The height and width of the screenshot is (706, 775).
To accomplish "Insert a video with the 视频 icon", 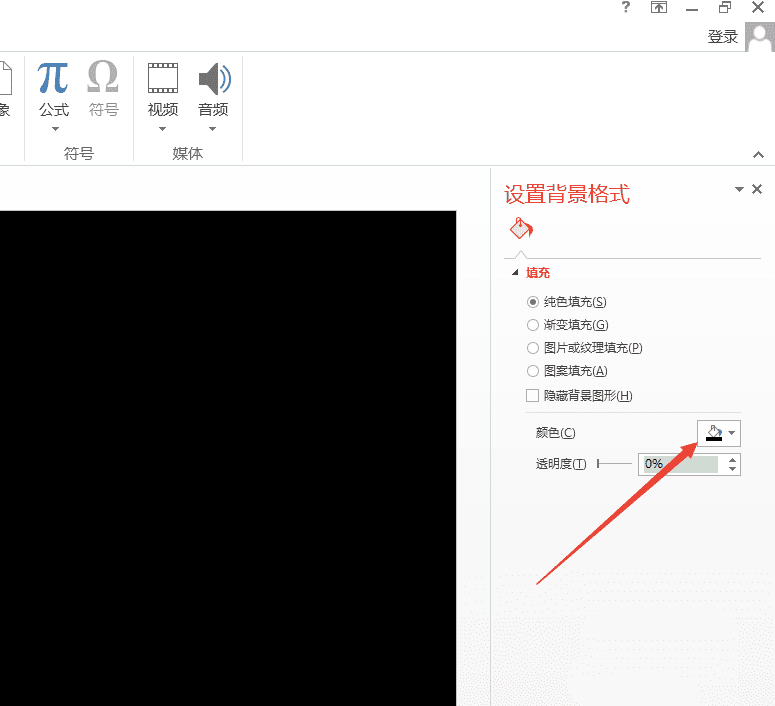I will (163, 78).
